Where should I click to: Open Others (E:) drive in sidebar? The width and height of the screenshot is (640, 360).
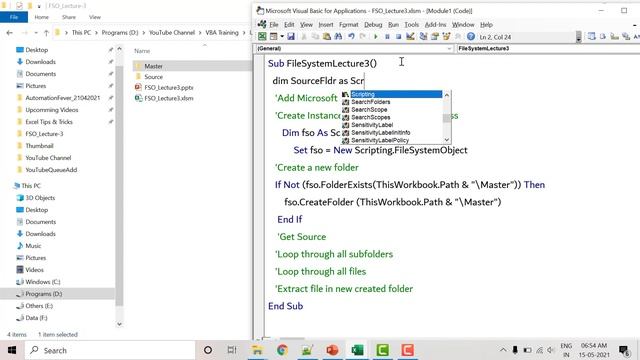pos(39,306)
